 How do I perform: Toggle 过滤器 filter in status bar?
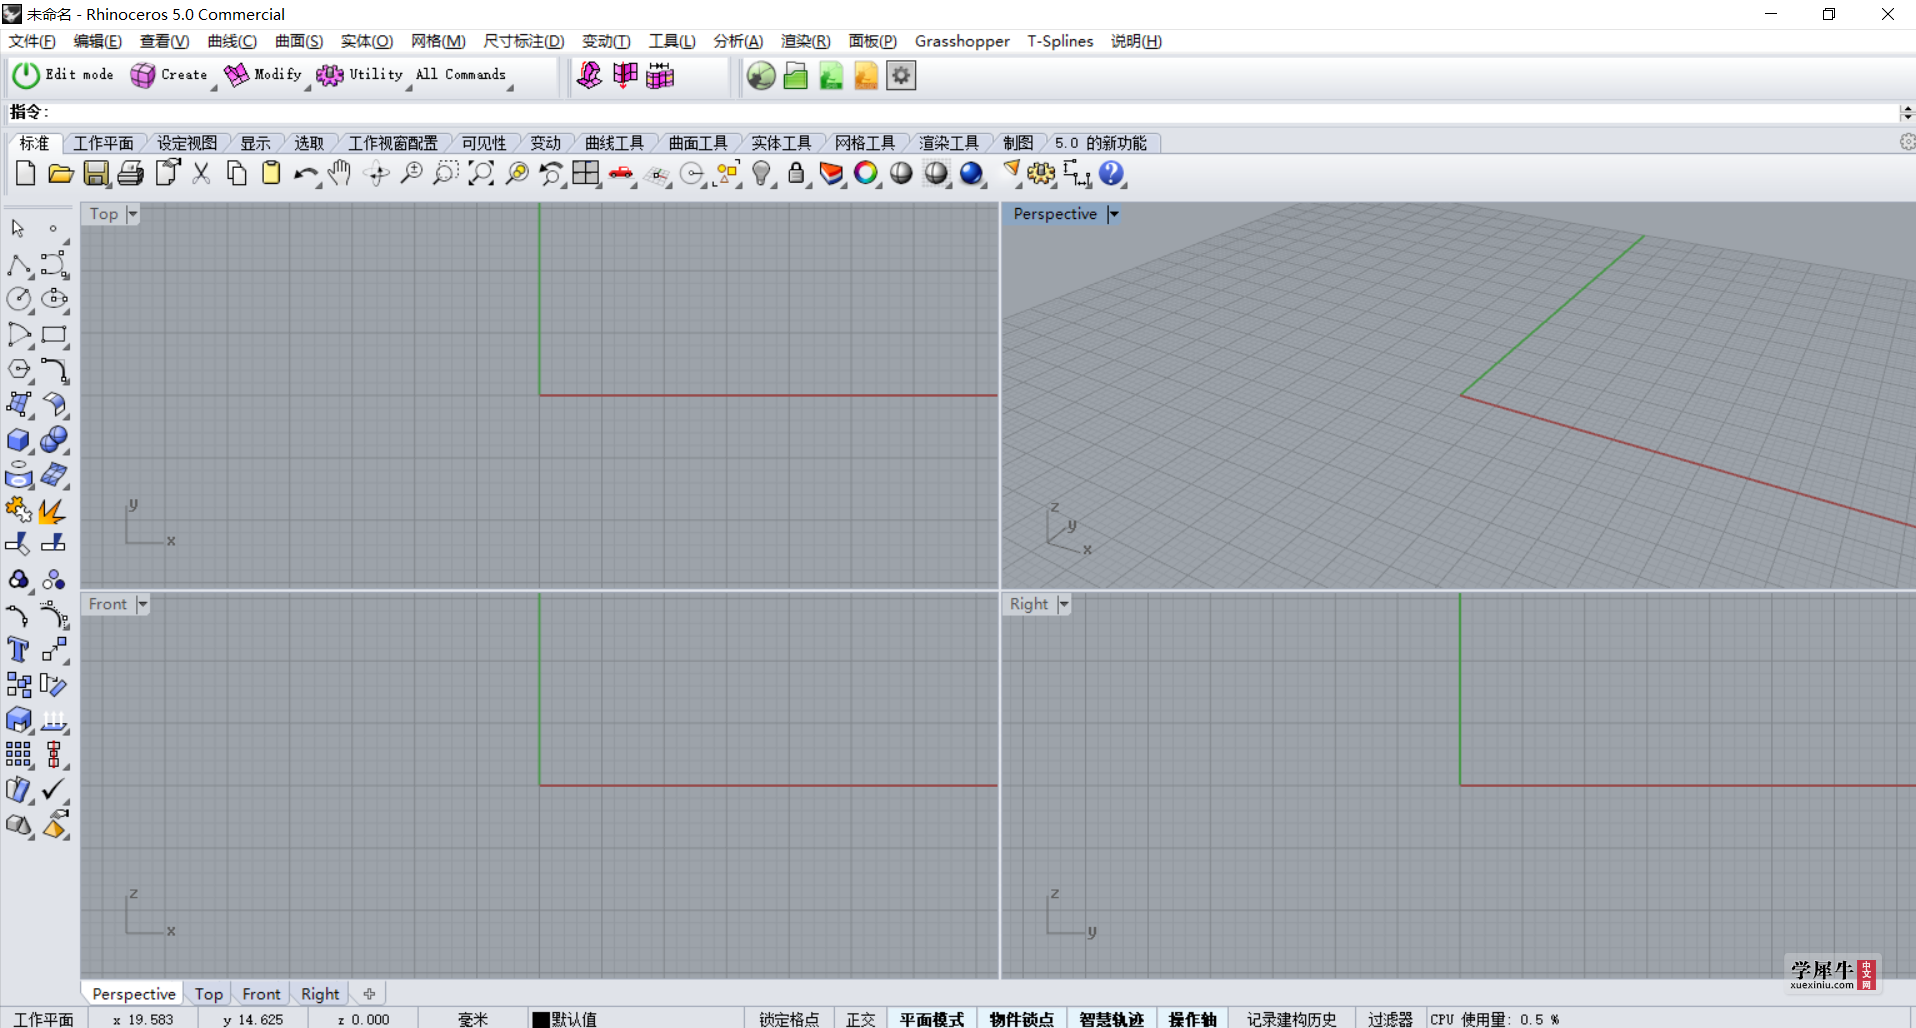[1390, 1019]
